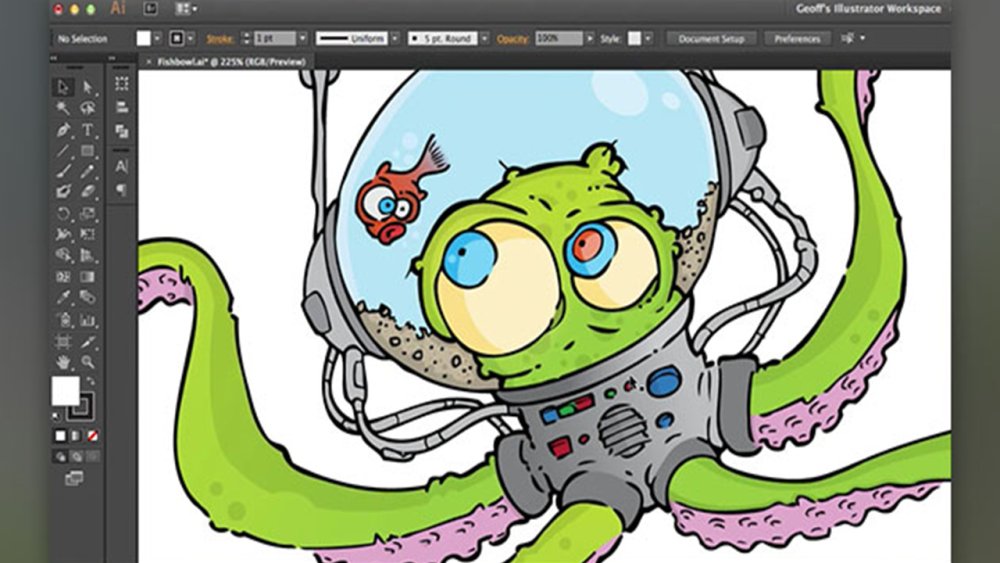Select the Direct Selection tool (white arrow)
1000x563 pixels.
[x=88, y=87]
